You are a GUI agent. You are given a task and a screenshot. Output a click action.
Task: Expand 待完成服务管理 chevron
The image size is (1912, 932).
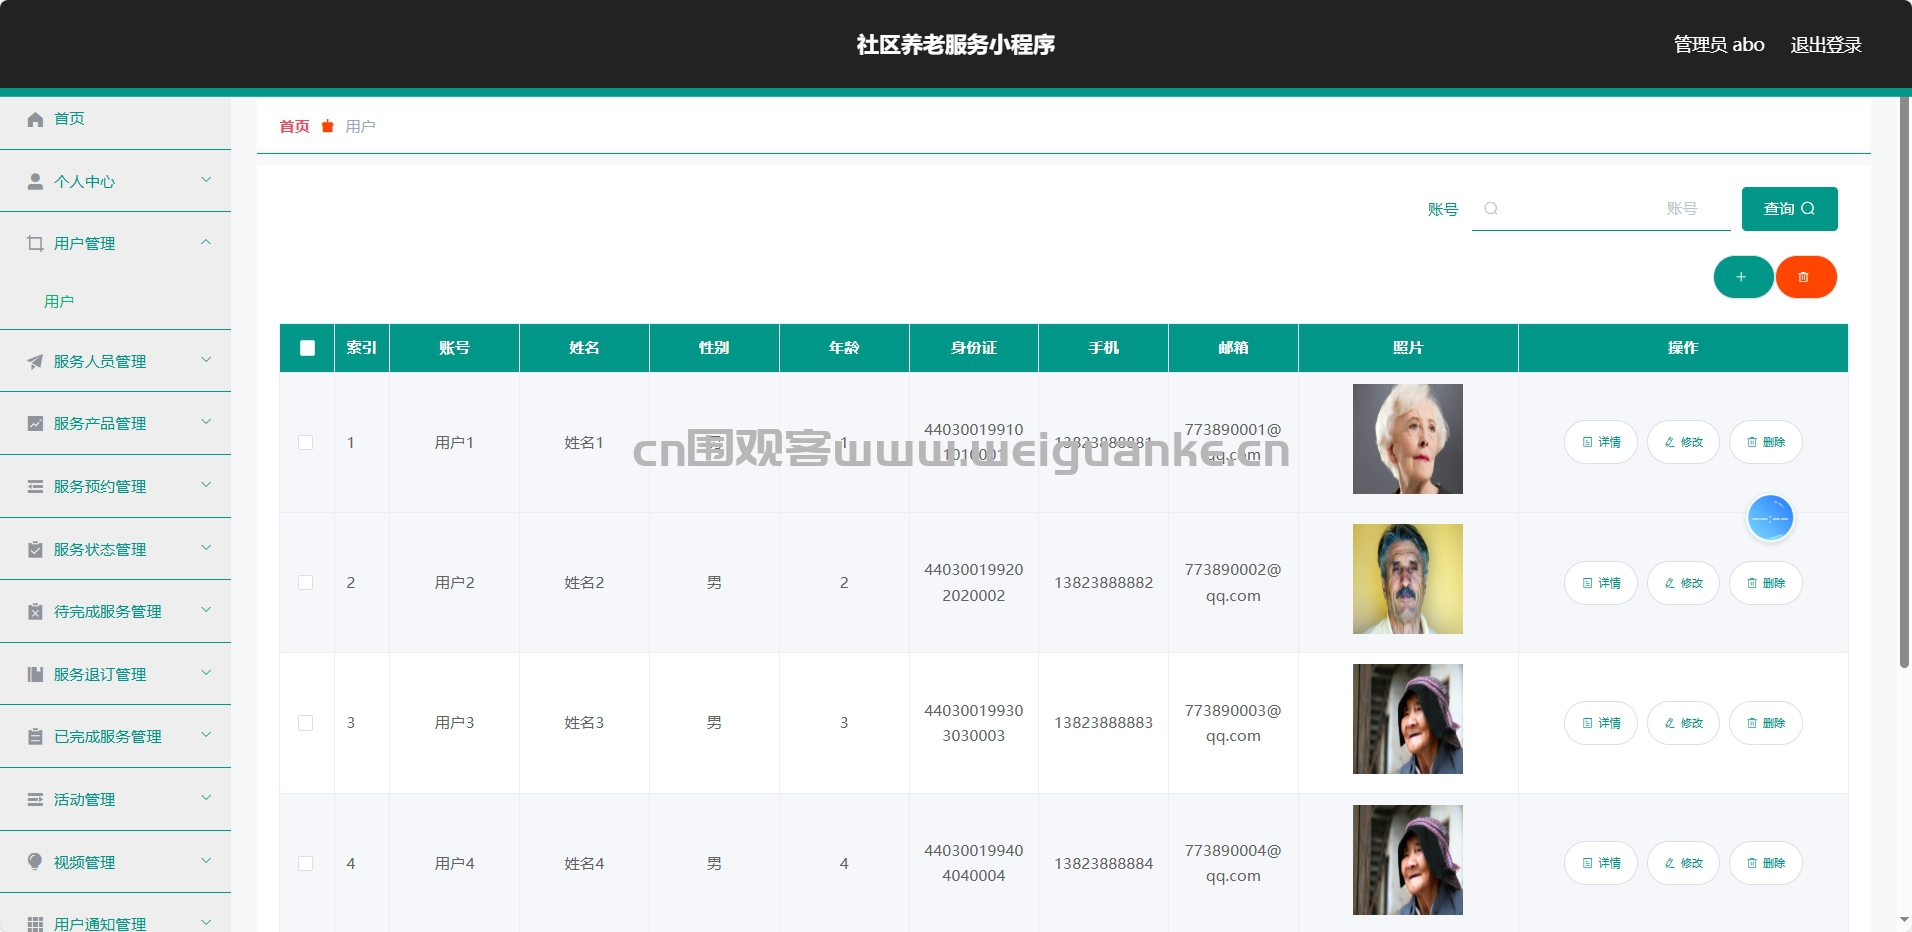pyautogui.click(x=206, y=610)
